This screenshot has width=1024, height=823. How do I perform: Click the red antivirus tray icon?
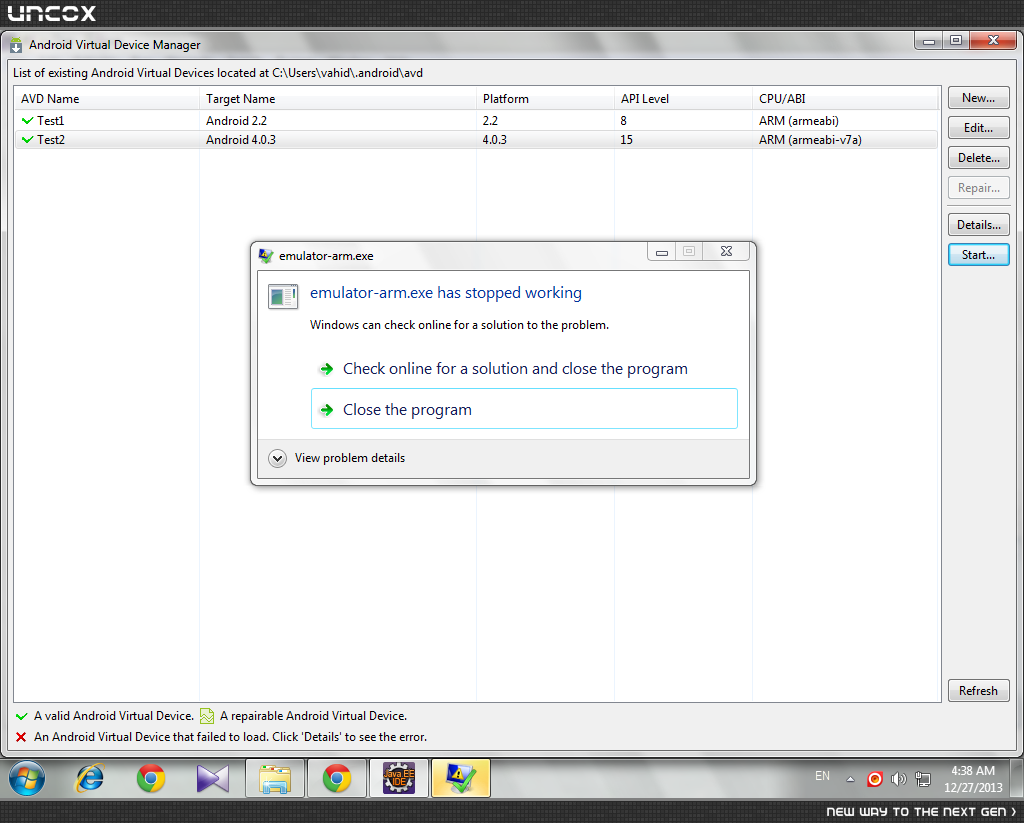click(x=874, y=779)
